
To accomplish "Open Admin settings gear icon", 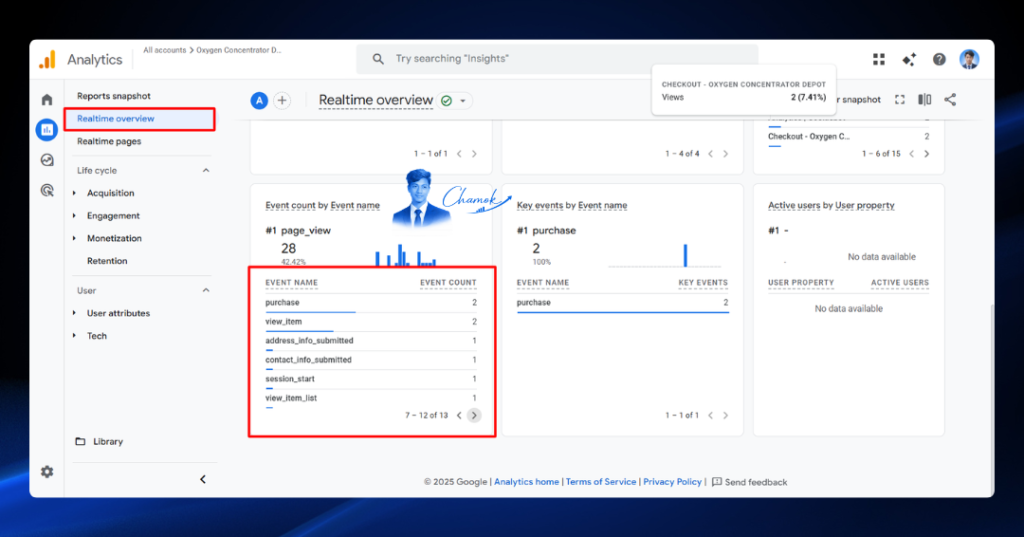I will point(47,472).
